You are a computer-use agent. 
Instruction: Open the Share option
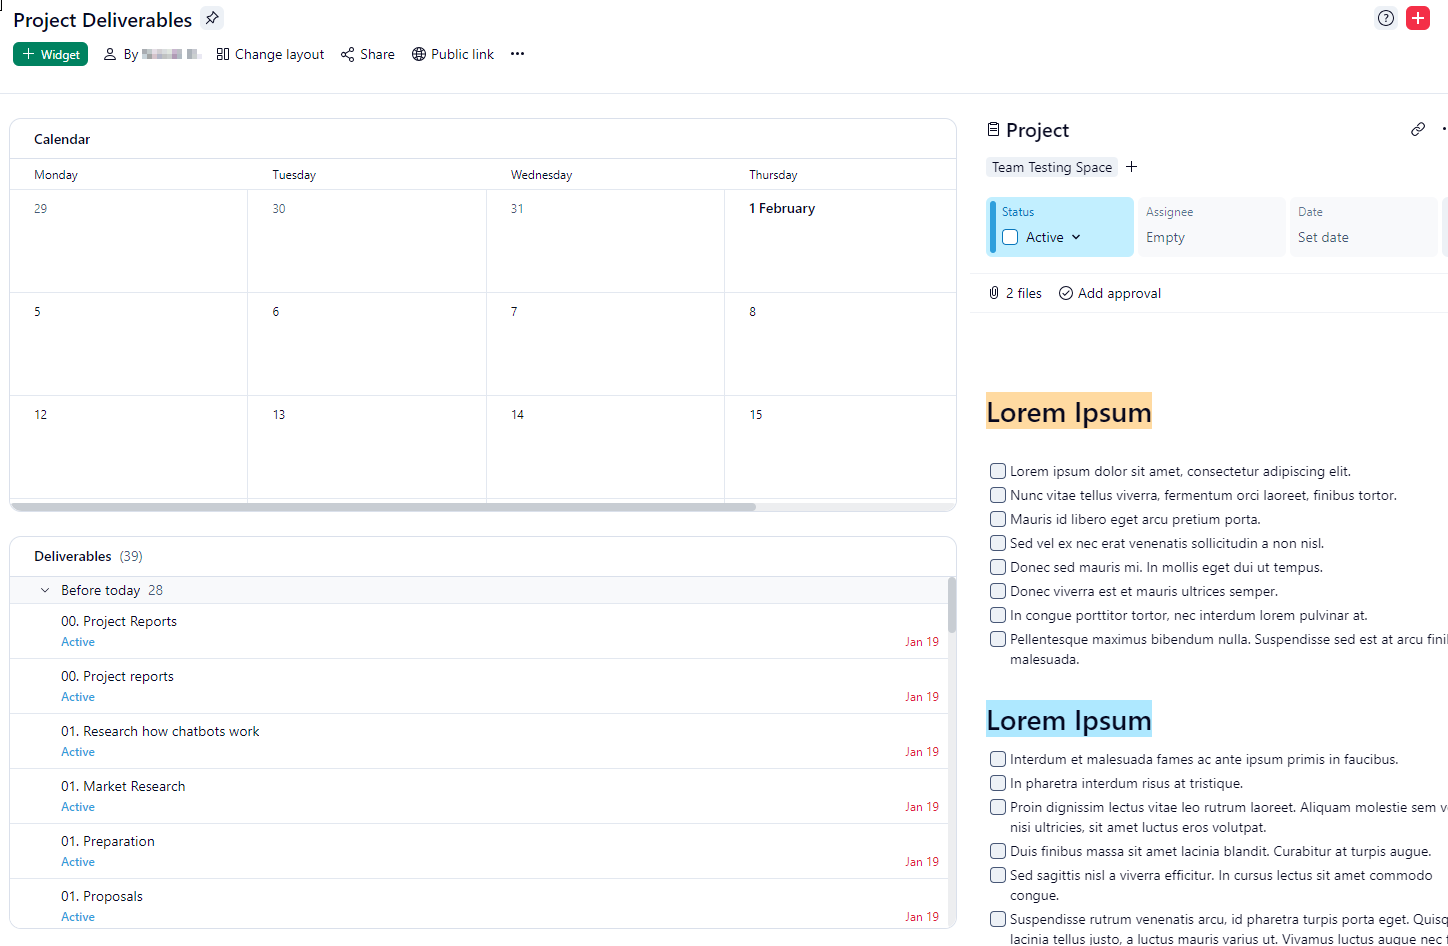tap(367, 54)
